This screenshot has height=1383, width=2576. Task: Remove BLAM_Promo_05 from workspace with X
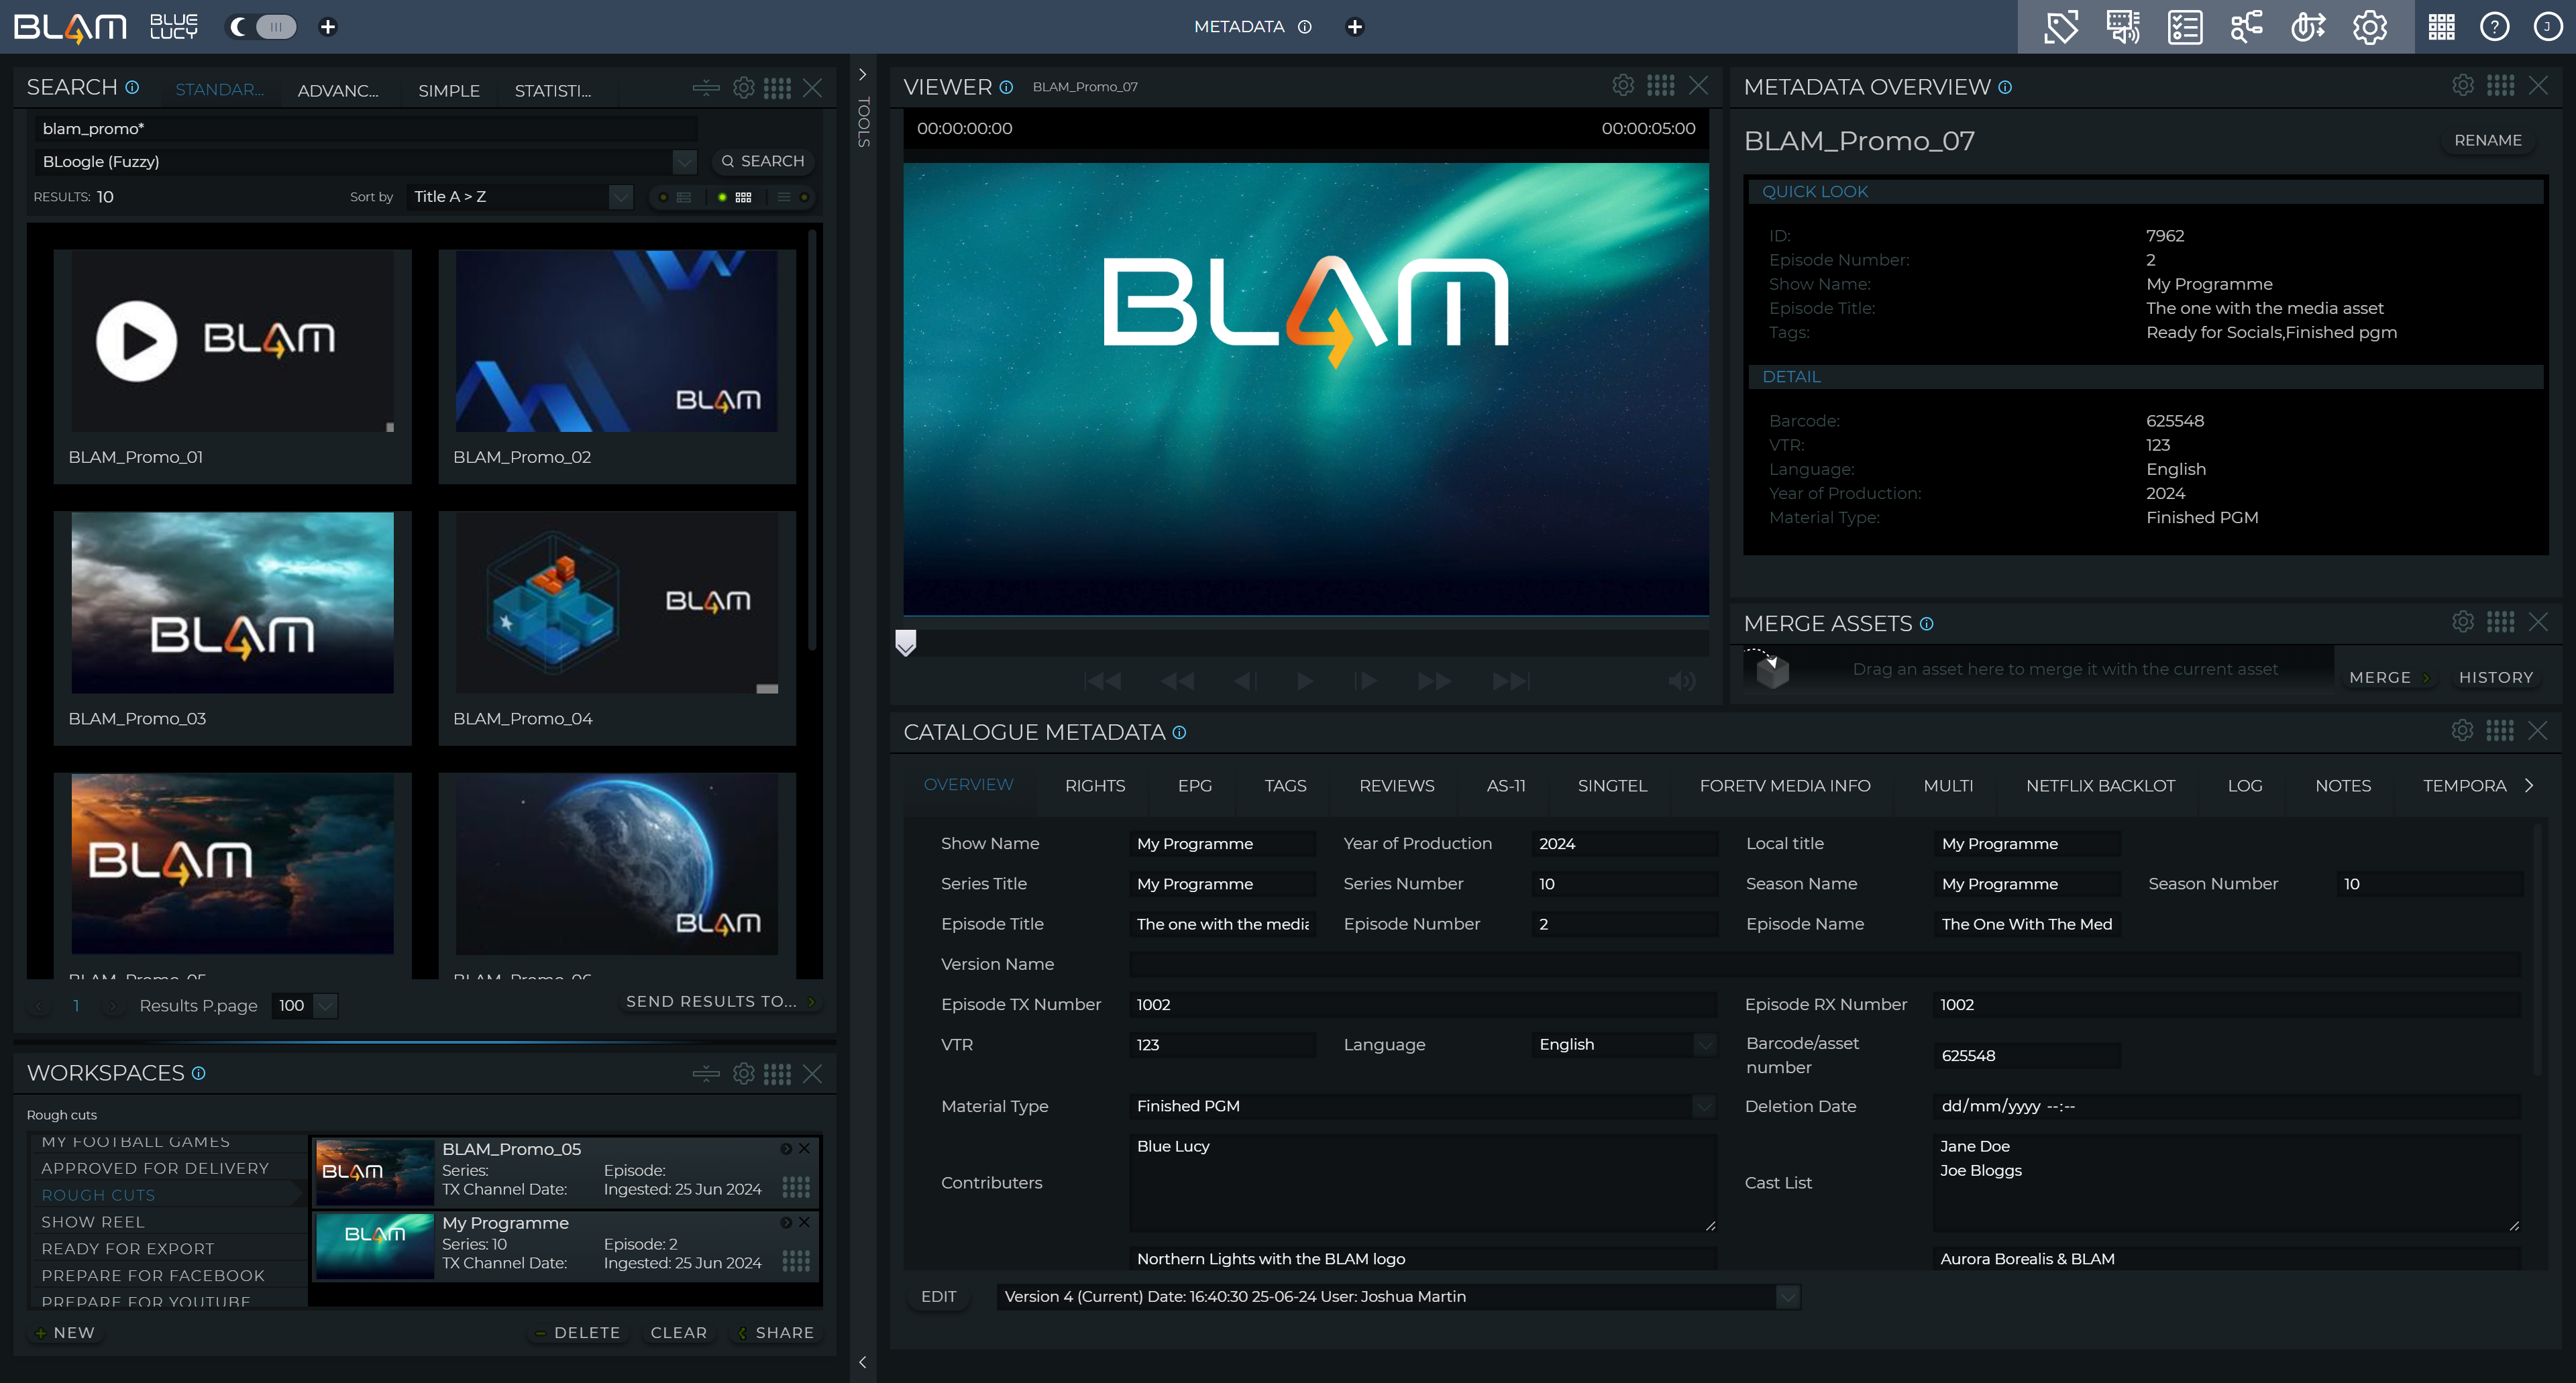(804, 1149)
